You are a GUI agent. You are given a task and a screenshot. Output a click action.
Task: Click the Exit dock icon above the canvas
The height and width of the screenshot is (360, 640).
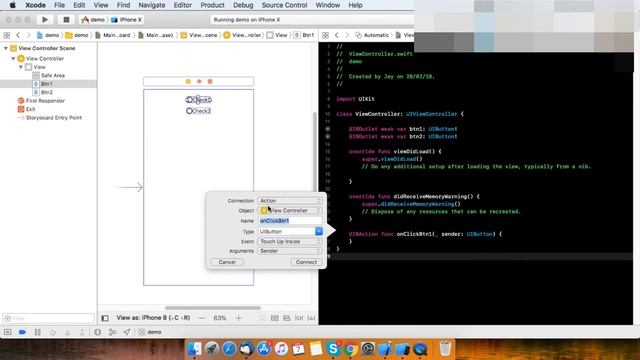[x=210, y=81]
